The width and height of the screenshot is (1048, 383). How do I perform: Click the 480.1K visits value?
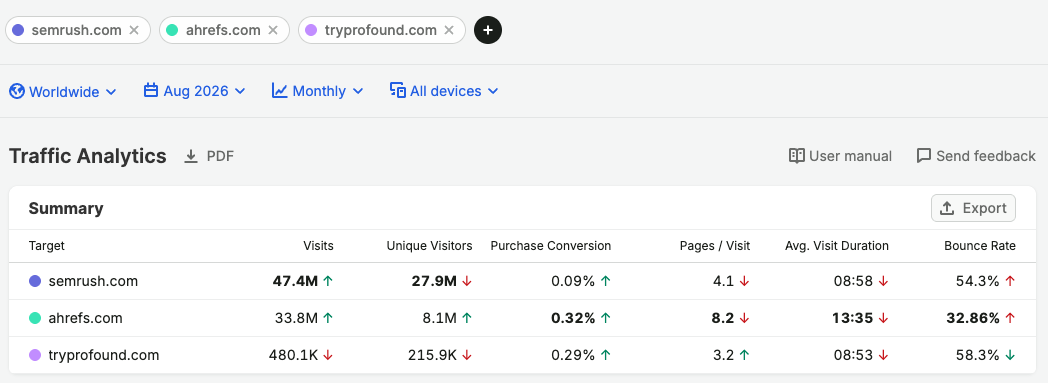[293, 355]
